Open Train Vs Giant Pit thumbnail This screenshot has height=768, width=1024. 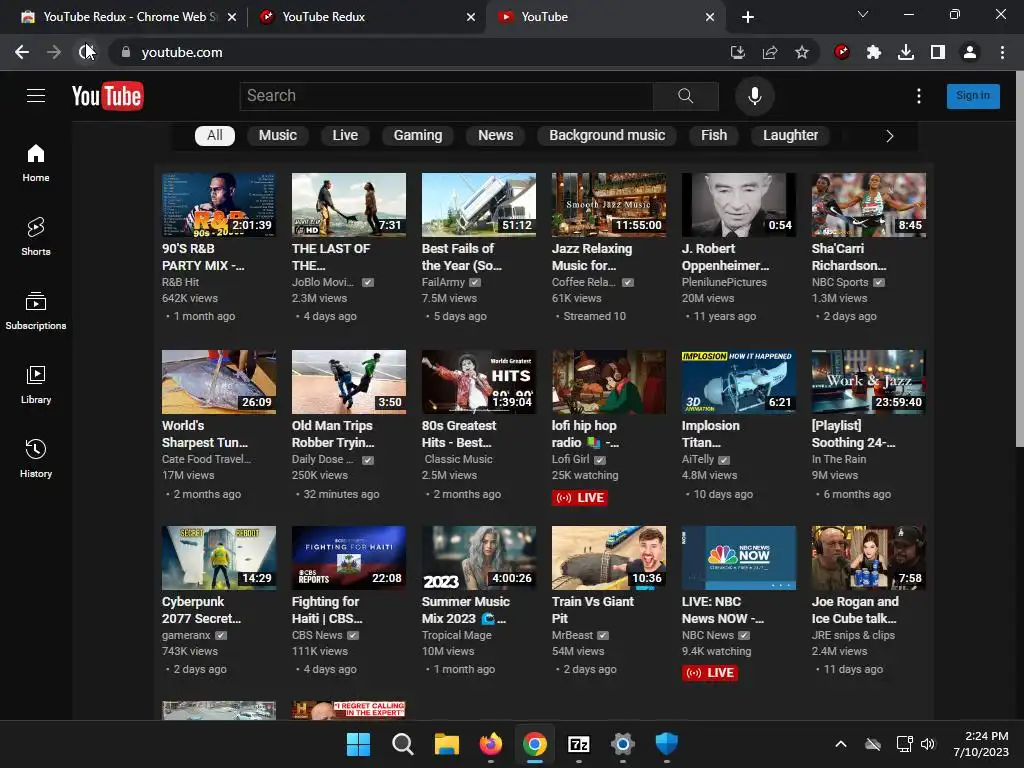point(609,558)
